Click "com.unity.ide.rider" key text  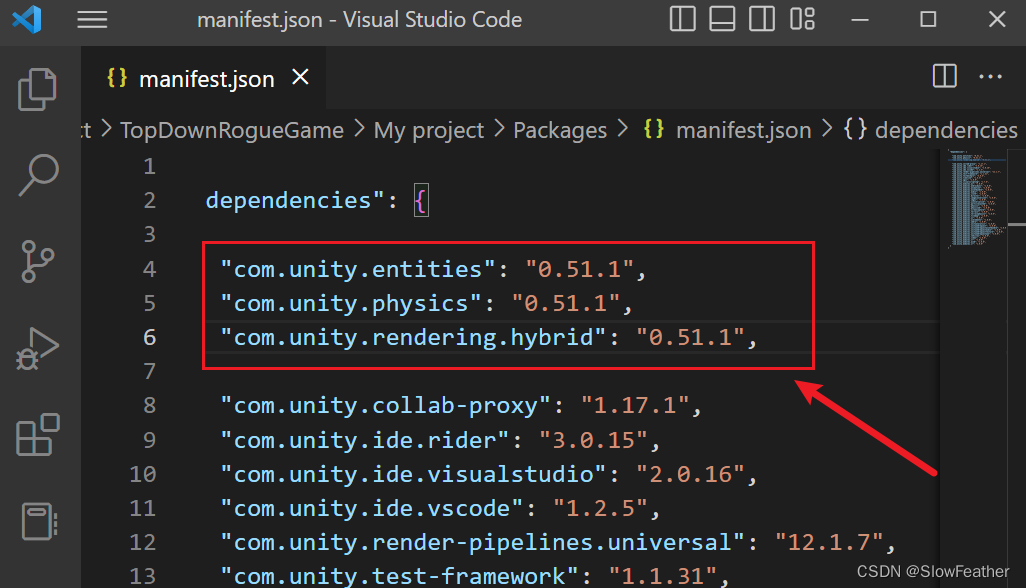[364, 440]
